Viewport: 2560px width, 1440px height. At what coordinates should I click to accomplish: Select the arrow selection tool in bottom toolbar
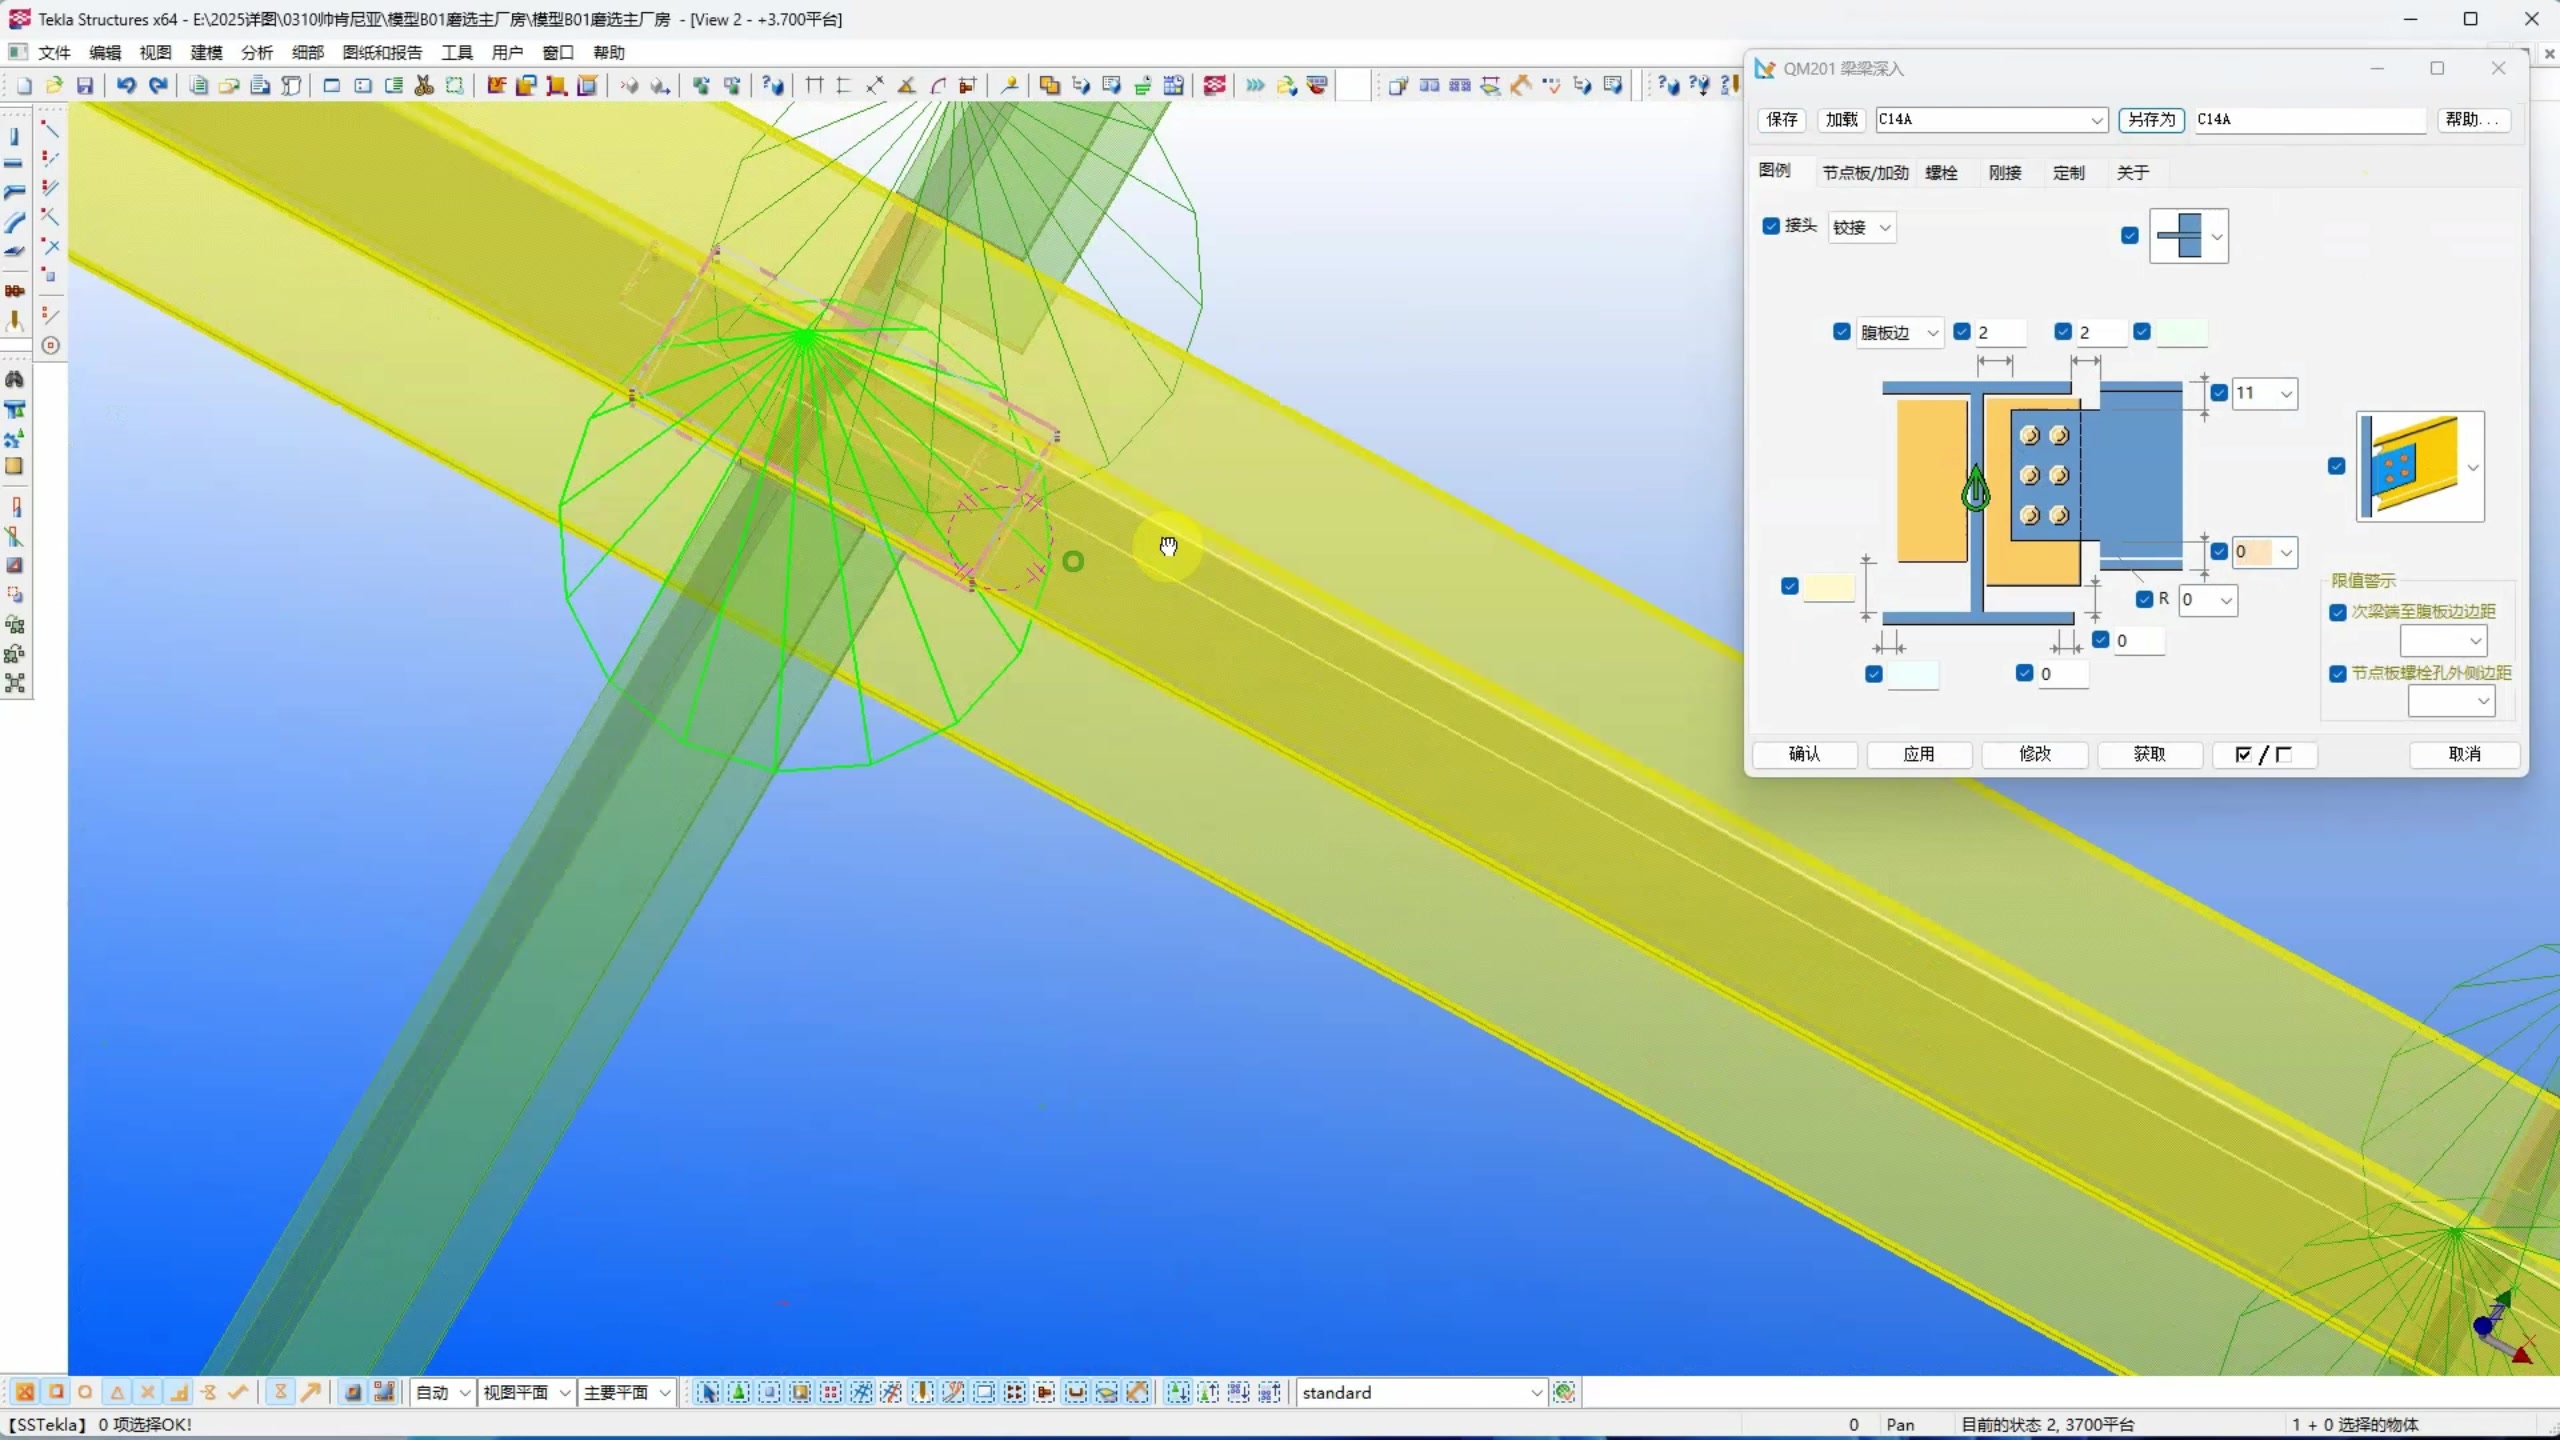708,1392
